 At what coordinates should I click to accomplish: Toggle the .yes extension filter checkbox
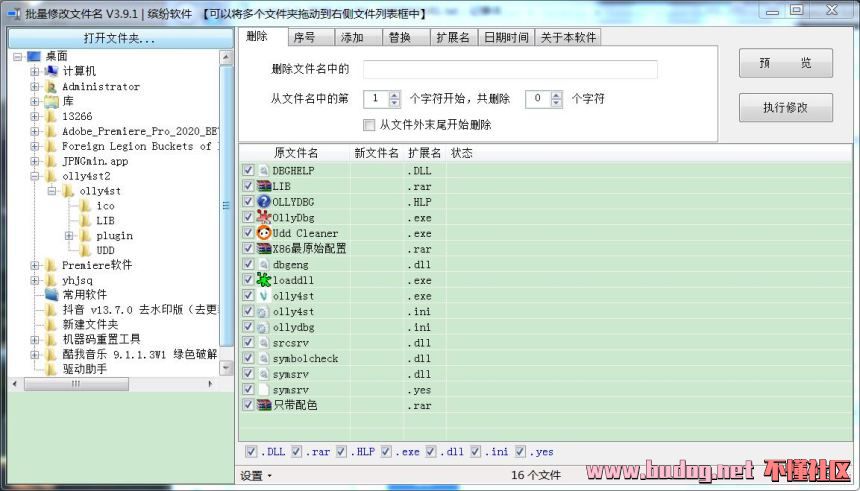[x=520, y=452]
